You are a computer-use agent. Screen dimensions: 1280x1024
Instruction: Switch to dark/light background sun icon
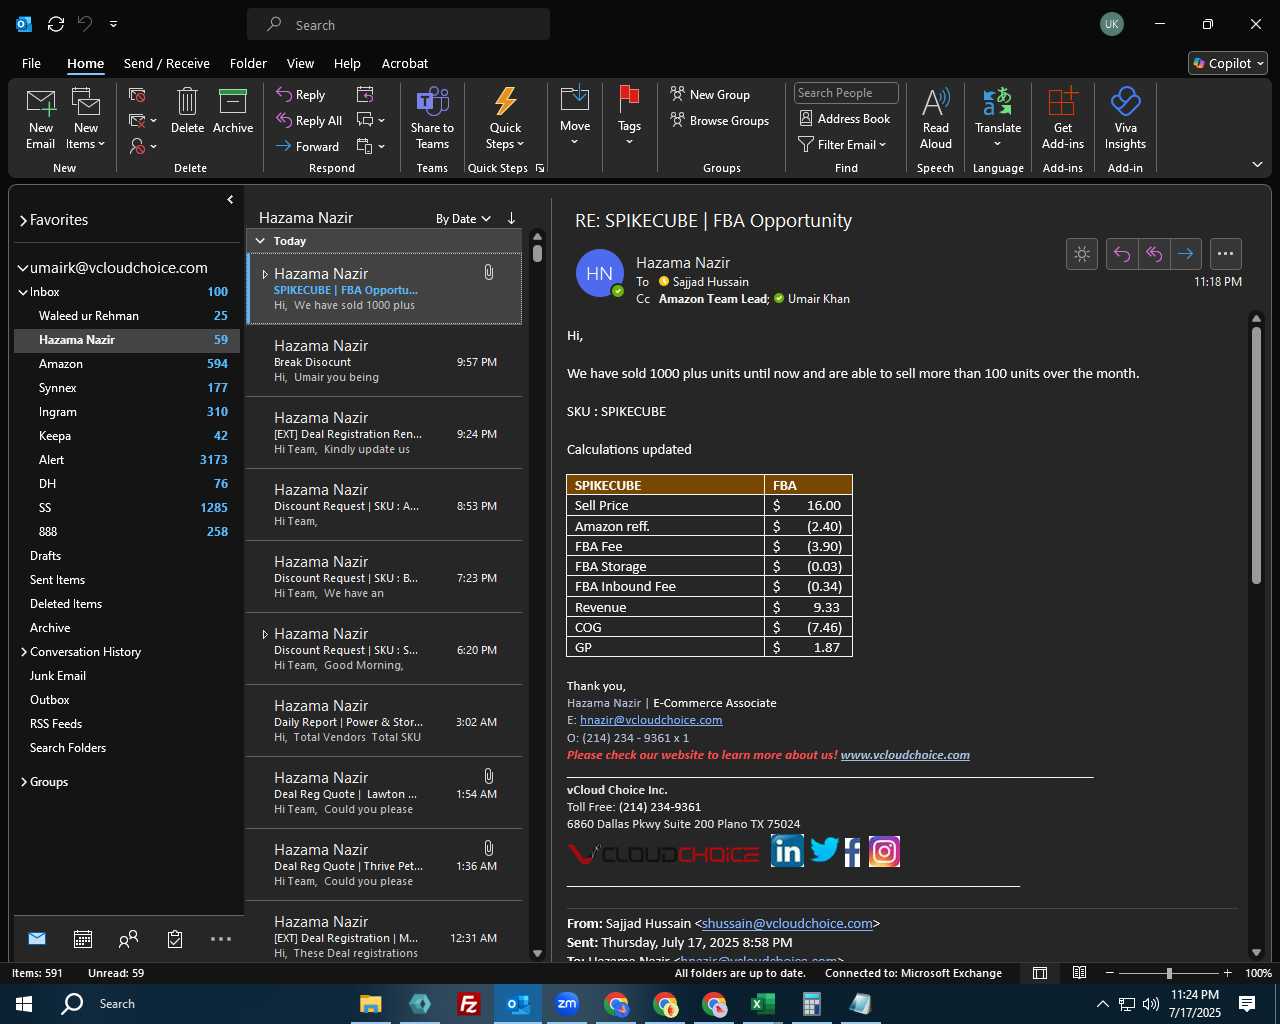pyautogui.click(x=1082, y=254)
